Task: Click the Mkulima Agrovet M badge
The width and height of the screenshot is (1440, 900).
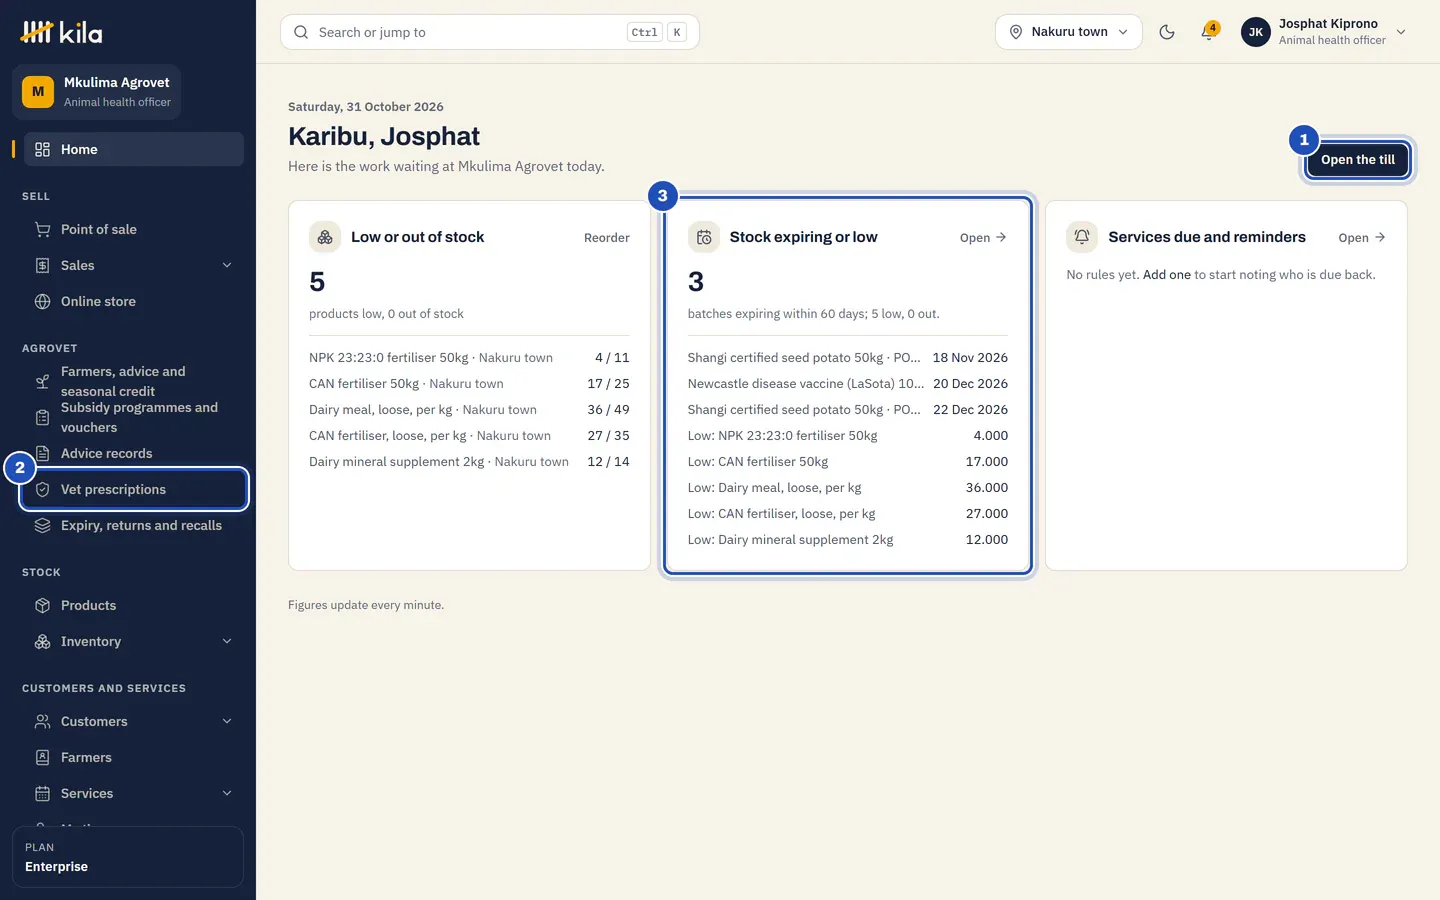Action: [x=38, y=92]
